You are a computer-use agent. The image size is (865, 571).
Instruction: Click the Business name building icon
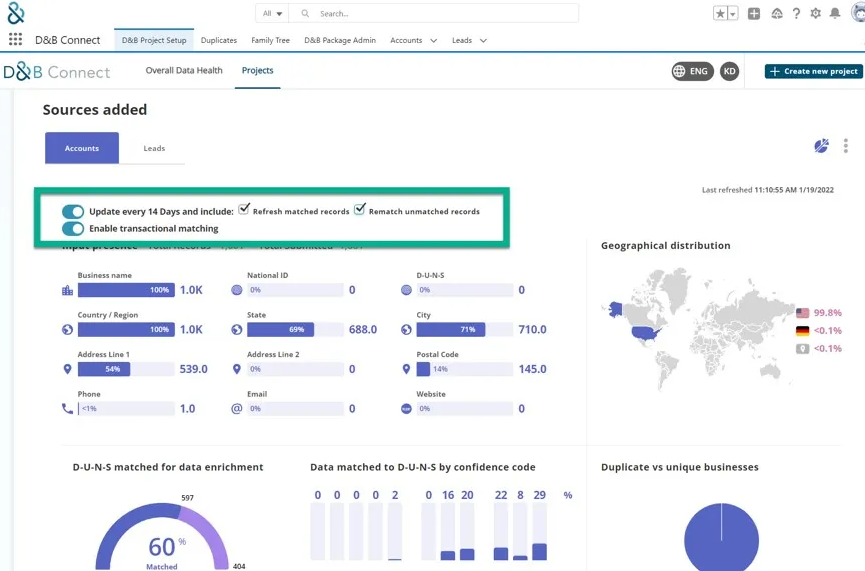coord(67,290)
